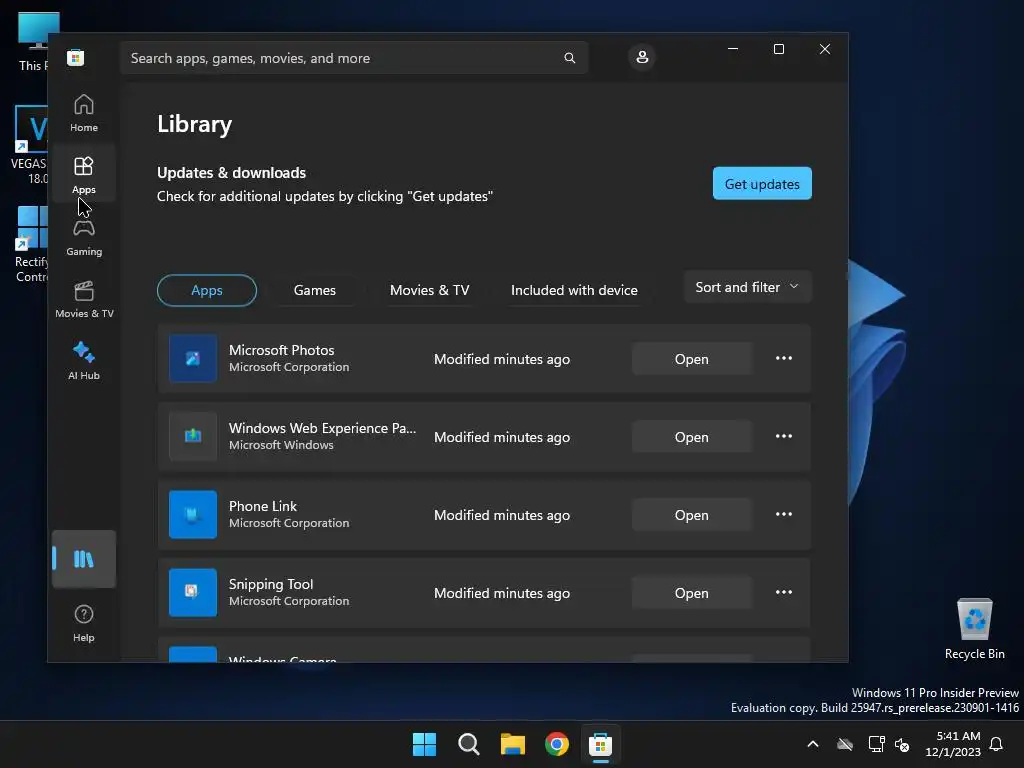Click the Microsoft Photos title text
This screenshot has width=1024, height=768.
281,350
